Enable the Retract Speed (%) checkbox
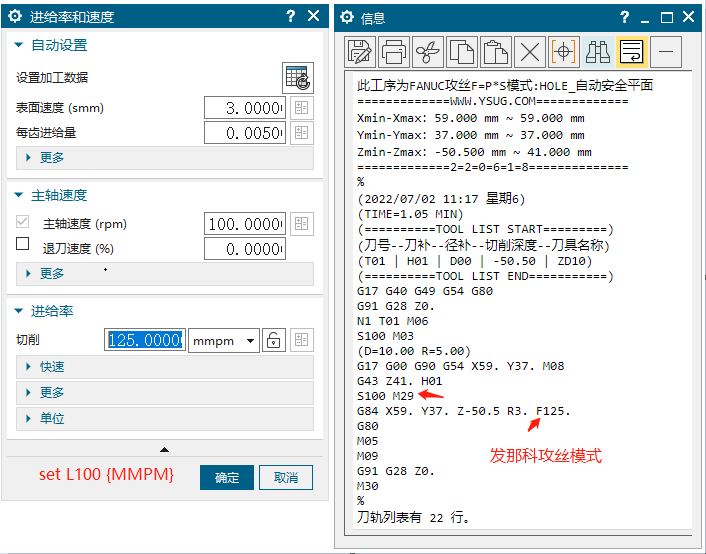 tap(23, 244)
